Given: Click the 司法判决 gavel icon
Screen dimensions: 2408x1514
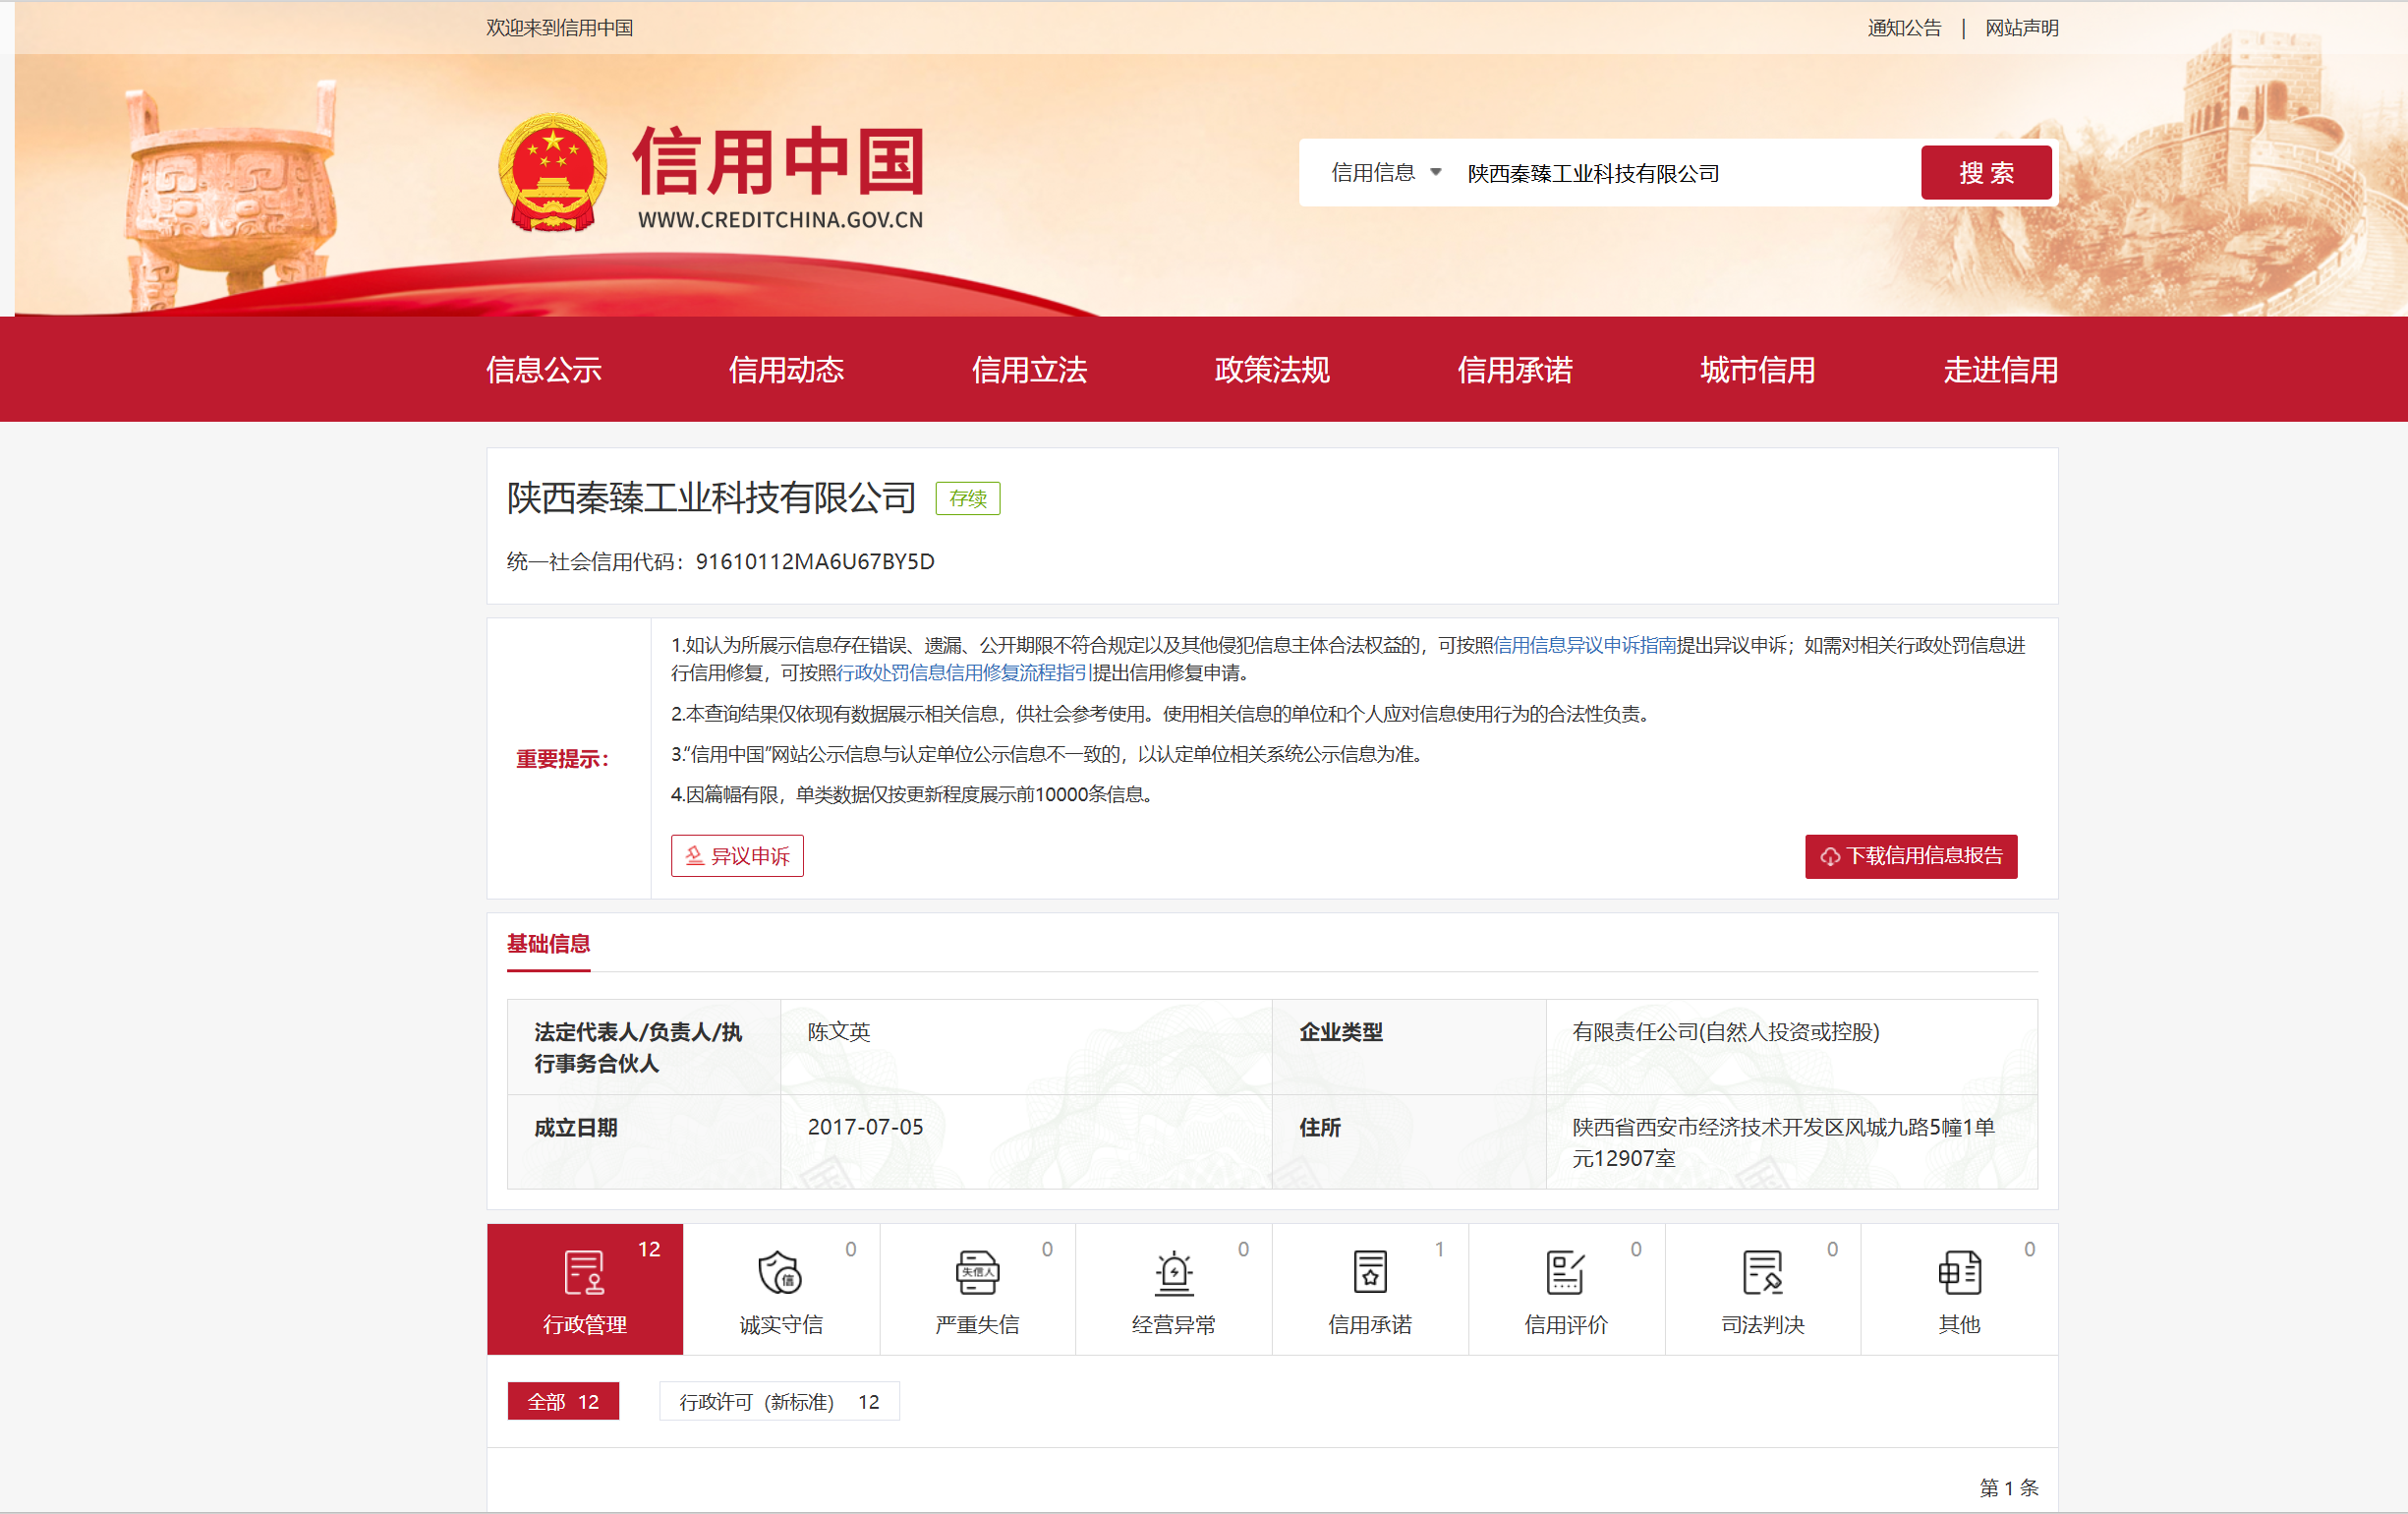Looking at the screenshot, I should [x=1762, y=1272].
